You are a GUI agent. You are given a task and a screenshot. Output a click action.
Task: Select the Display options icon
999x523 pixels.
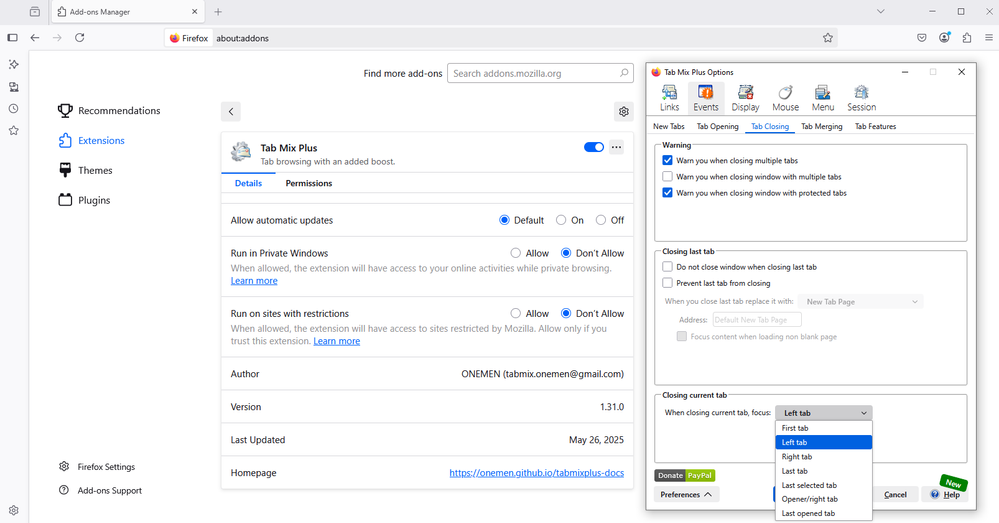point(745,98)
